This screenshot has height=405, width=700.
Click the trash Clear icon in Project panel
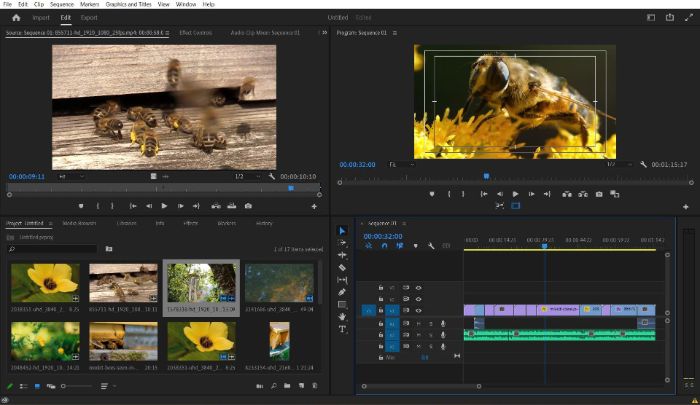(x=315, y=386)
